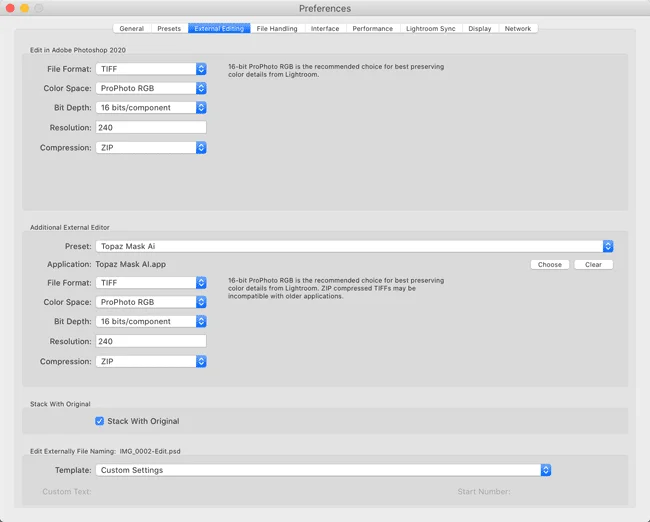This screenshot has width=650, height=522.
Task: Open the Template Custom Settings dropdown
Action: (323, 470)
